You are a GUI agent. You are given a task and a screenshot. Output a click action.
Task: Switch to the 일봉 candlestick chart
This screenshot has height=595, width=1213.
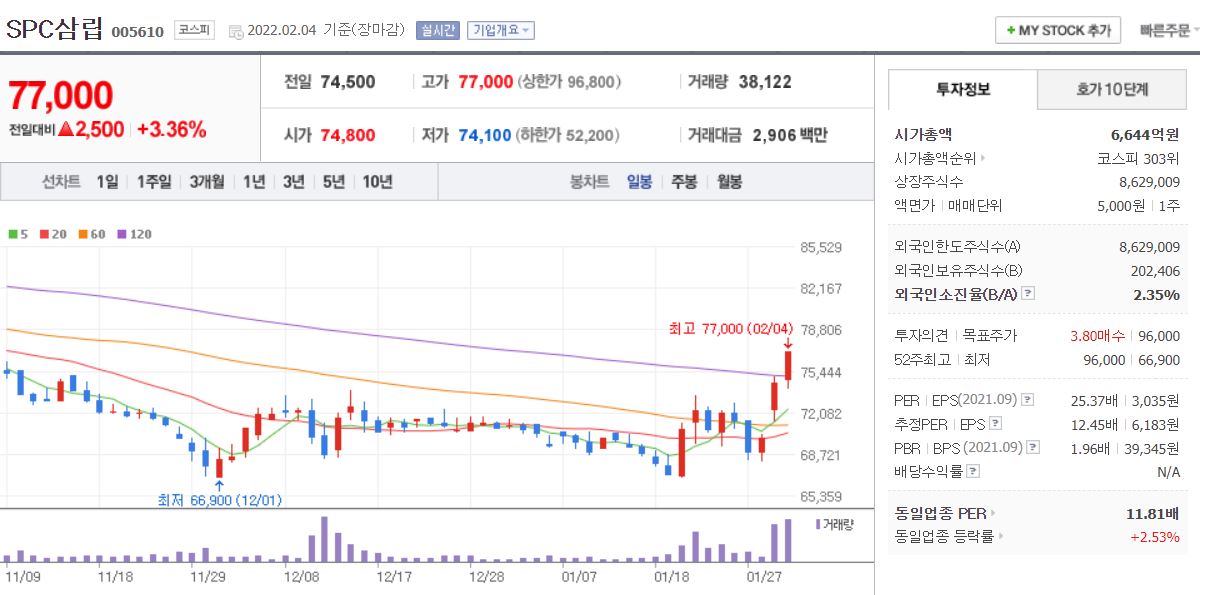click(640, 182)
